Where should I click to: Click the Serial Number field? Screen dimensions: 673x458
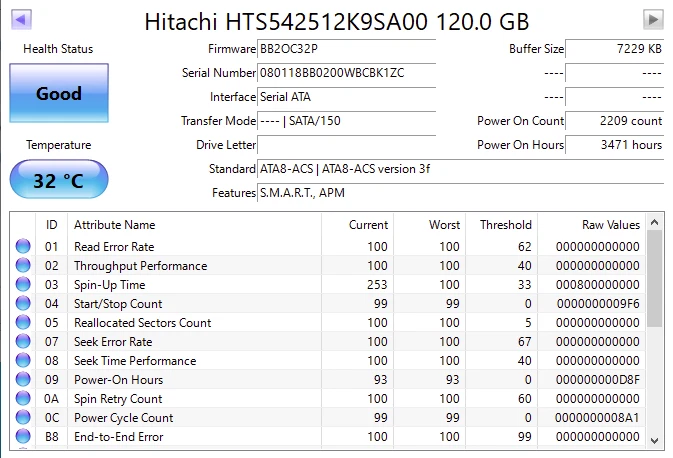click(346, 73)
